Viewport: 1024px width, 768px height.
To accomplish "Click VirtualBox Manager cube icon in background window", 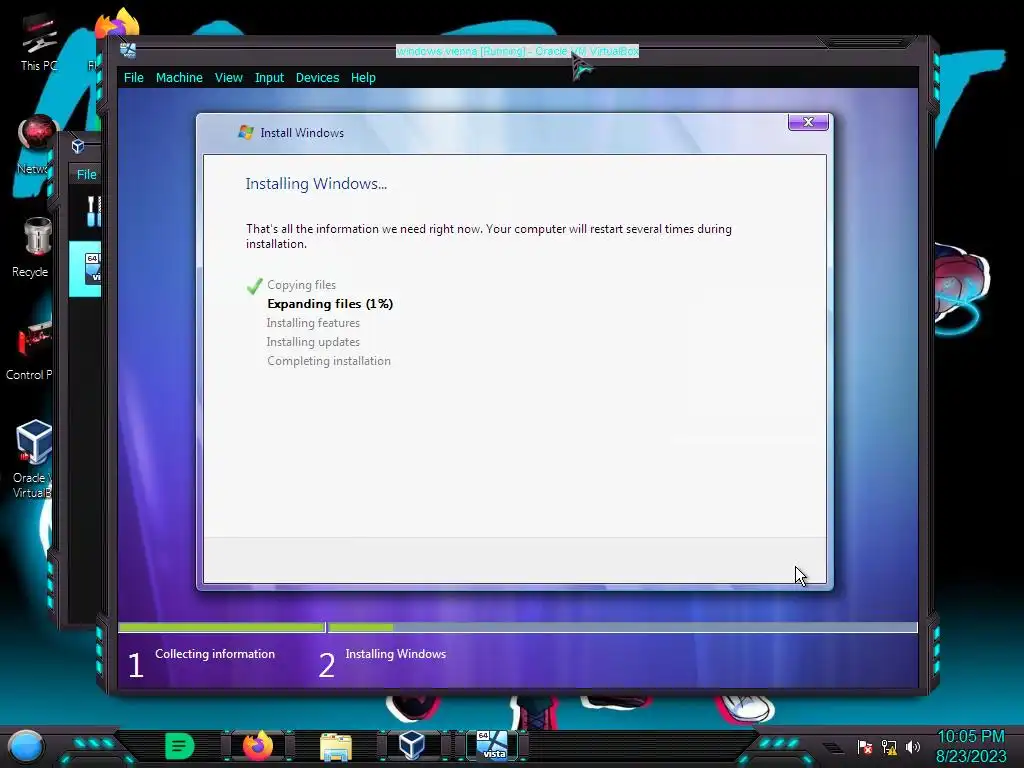I will click(78, 146).
